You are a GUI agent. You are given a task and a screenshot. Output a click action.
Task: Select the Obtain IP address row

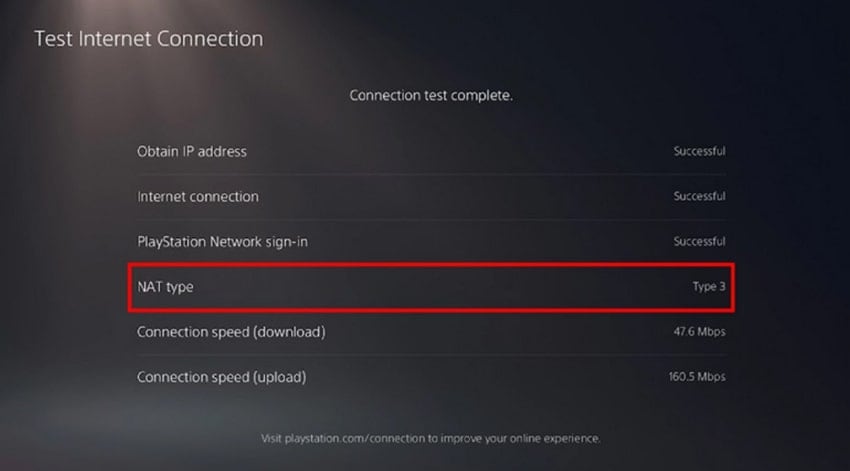431,151
